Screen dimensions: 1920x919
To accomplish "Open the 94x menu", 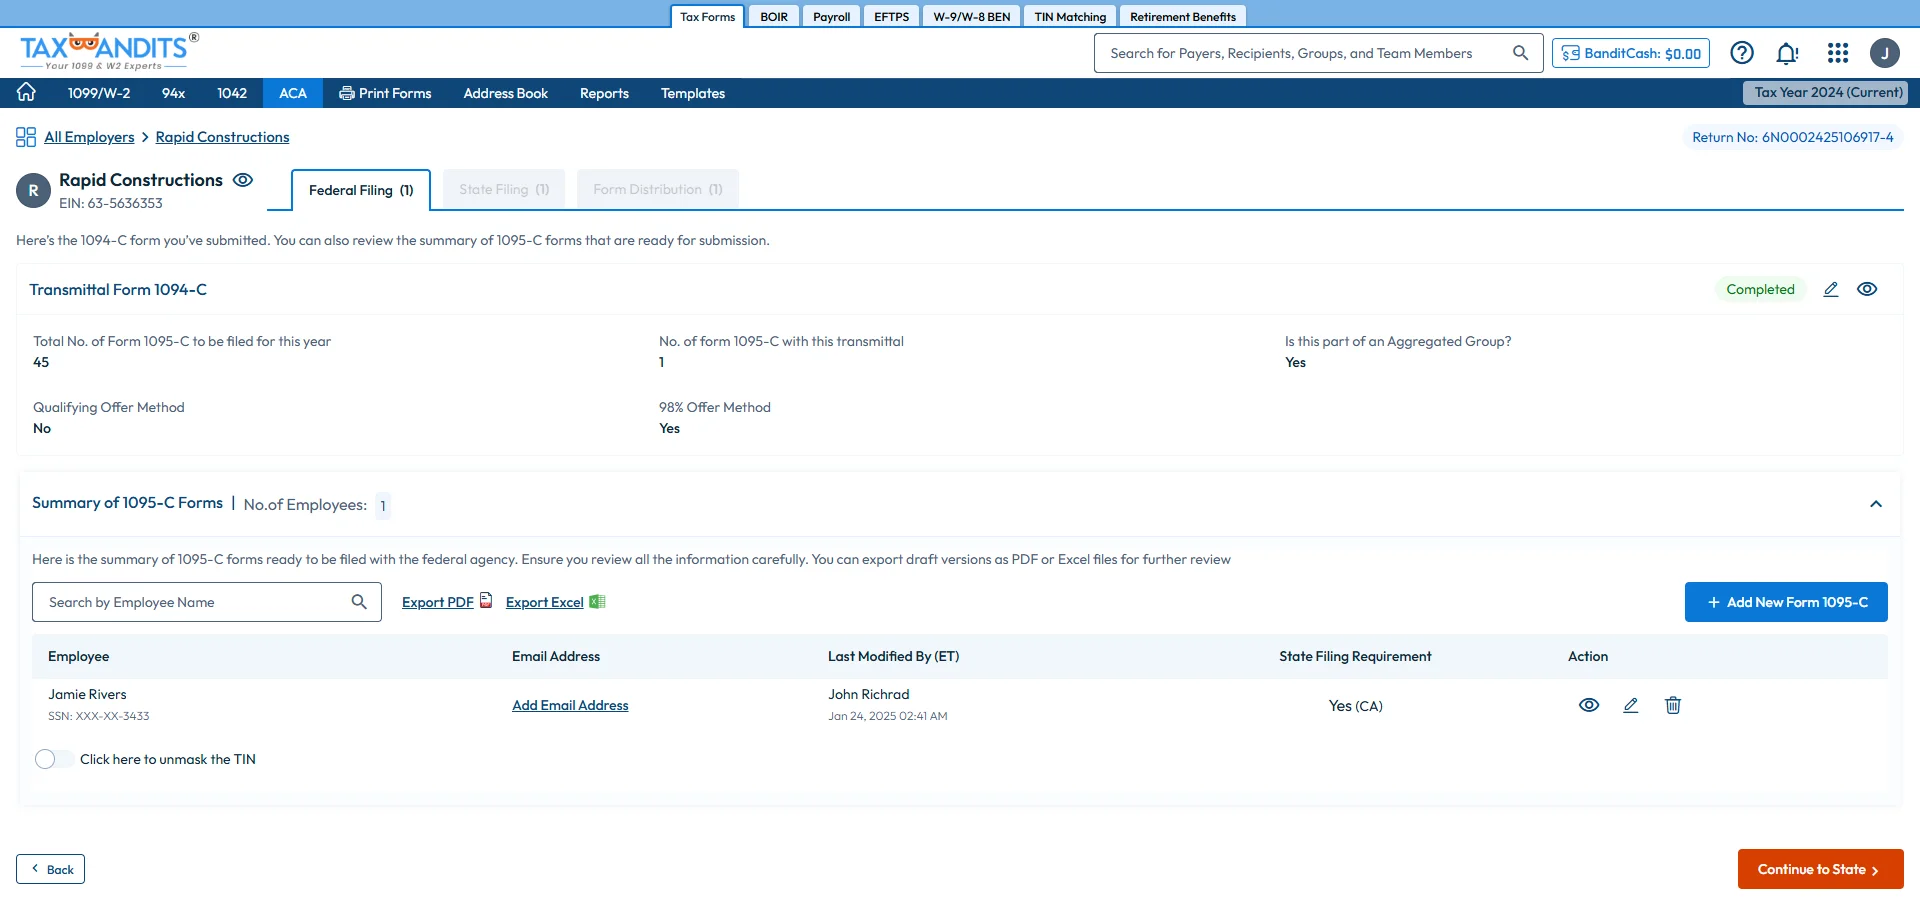I will pos(173,93).
